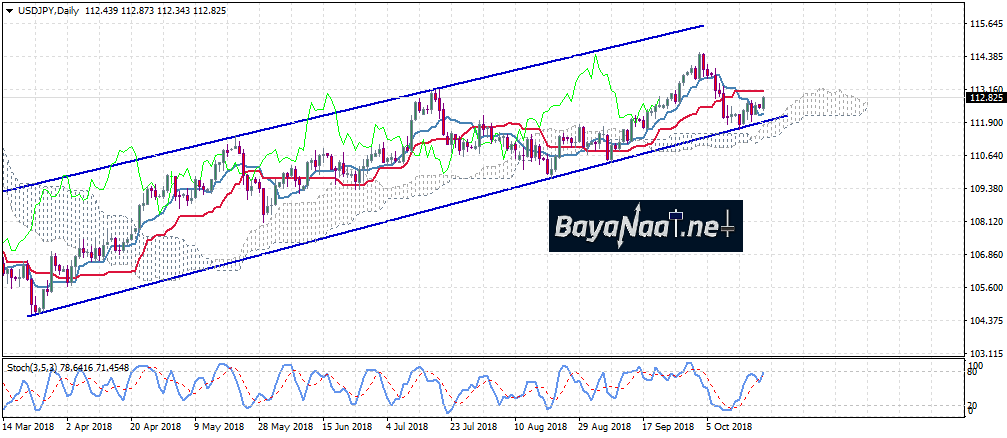Click the 104.375 price level label

click(984, 321)
